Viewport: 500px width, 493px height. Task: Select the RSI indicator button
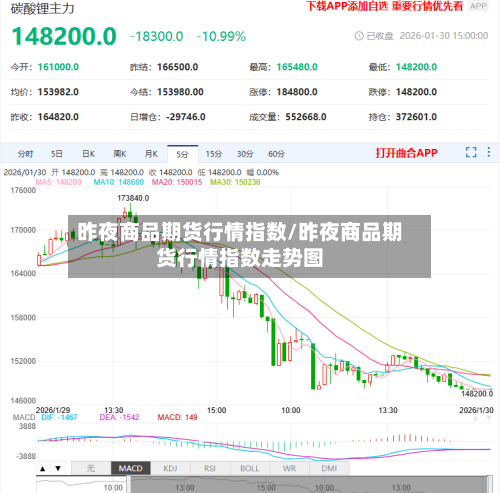(210, 468)
